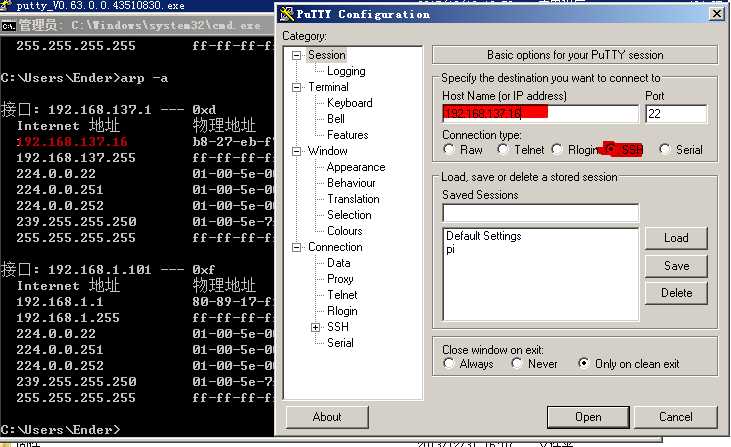Click the About button

pos(327,417)
